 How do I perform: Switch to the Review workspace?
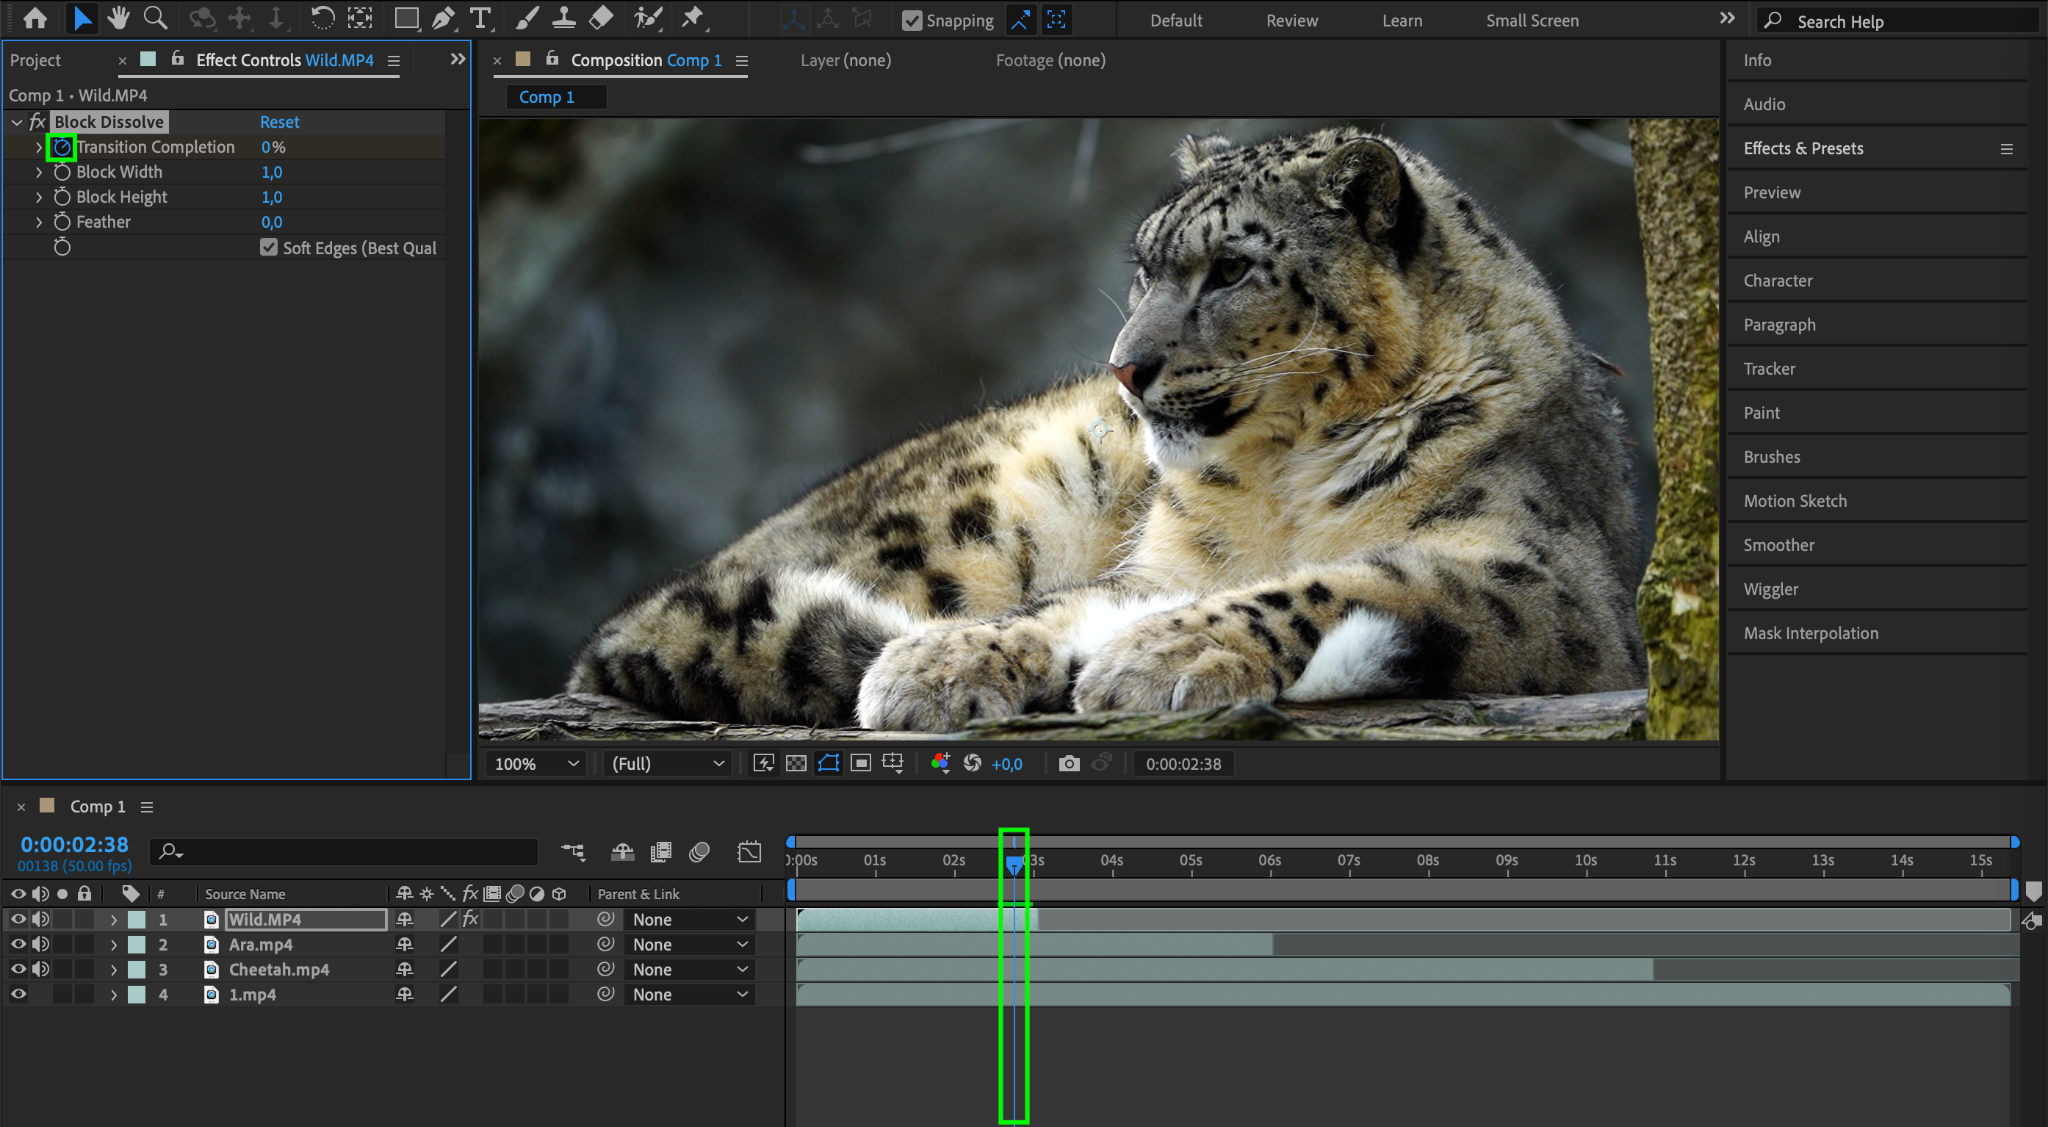pyautogui.click(x=1292, y=20)
